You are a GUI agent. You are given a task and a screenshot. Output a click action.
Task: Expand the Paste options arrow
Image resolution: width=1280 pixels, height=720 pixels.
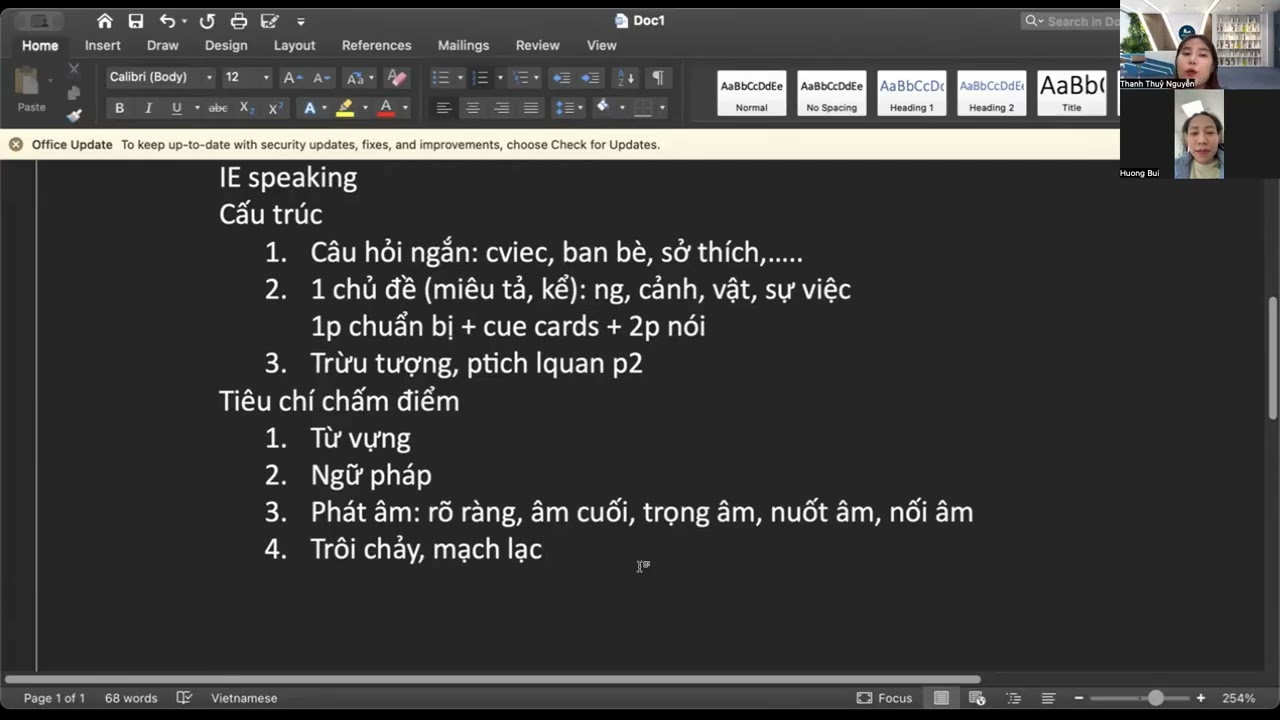(50, 82)
